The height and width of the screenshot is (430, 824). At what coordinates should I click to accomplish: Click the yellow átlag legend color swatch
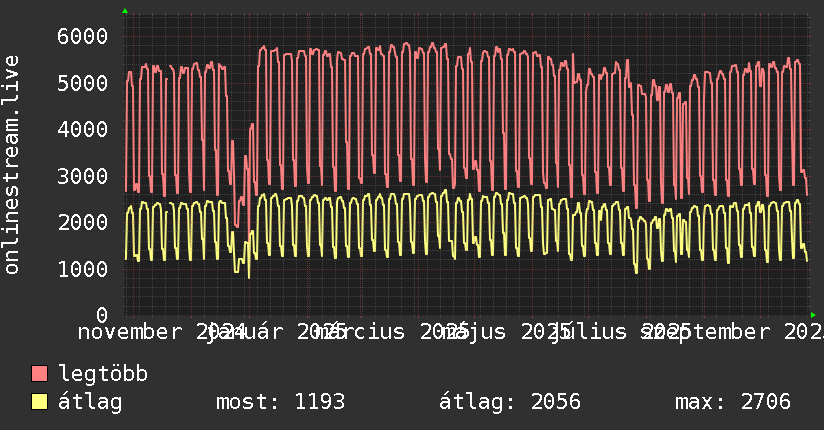39,402
